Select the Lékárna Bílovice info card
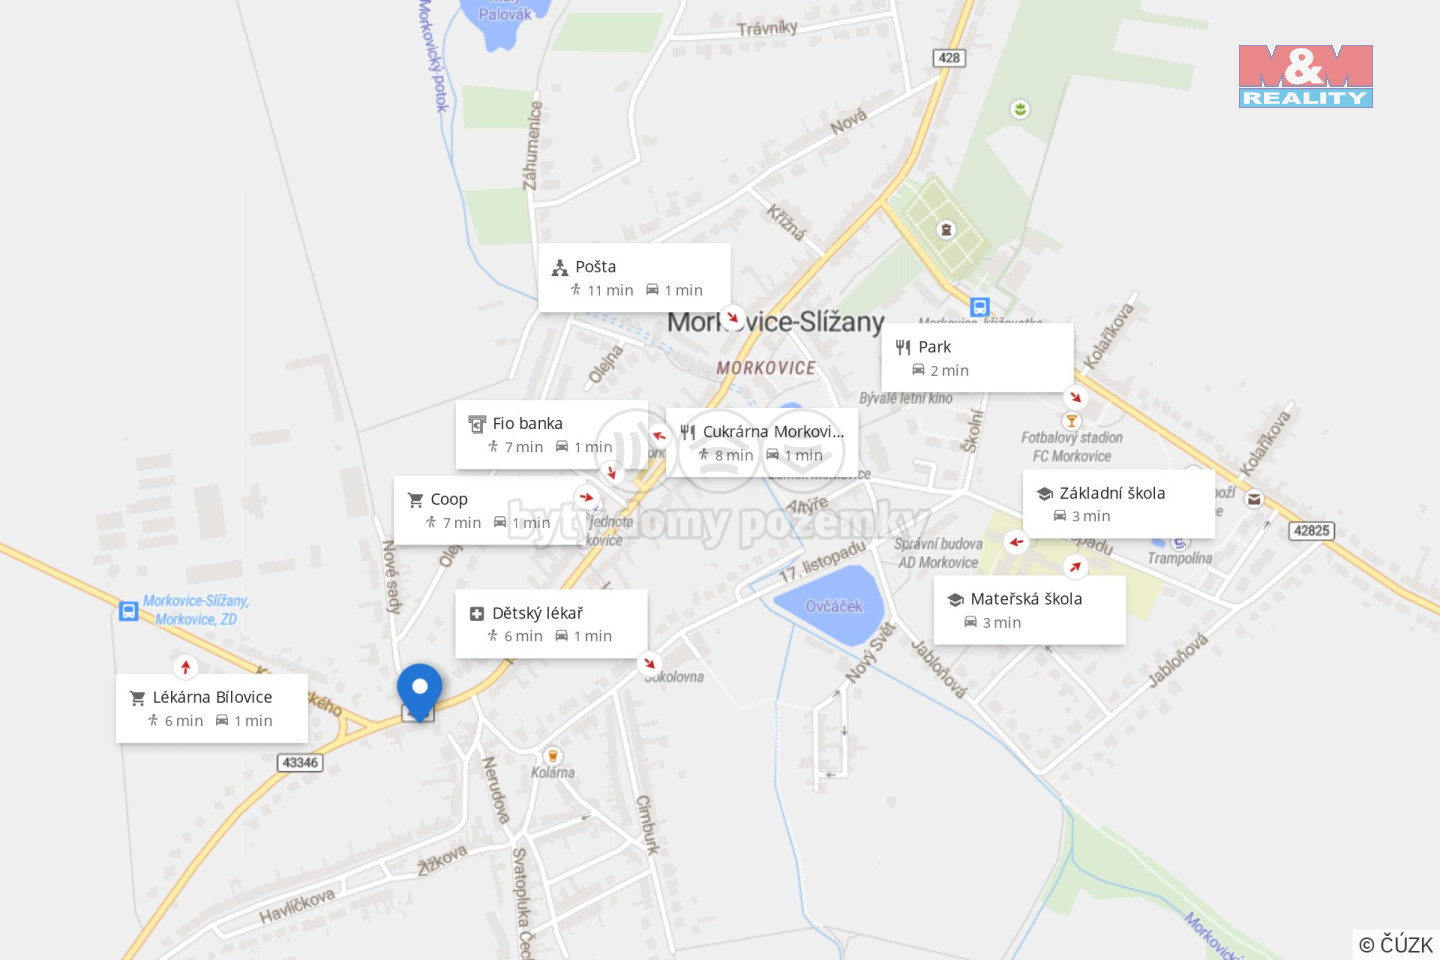 212,709
